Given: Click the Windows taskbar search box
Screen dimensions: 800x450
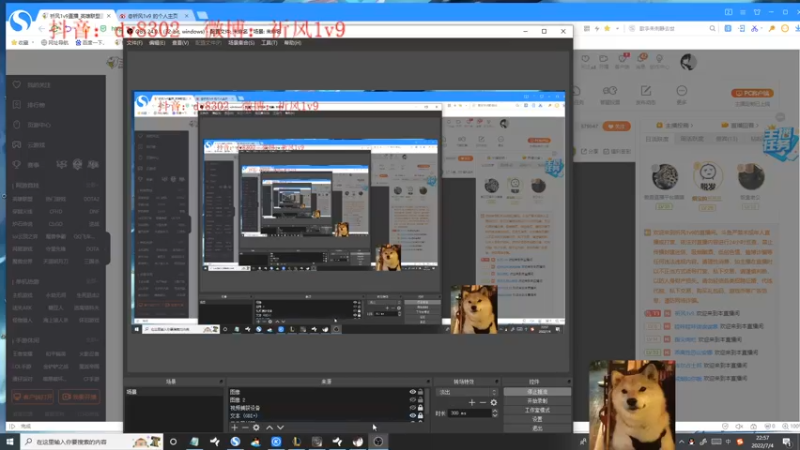Looking at the screenshot, I should tap(92, 442).
